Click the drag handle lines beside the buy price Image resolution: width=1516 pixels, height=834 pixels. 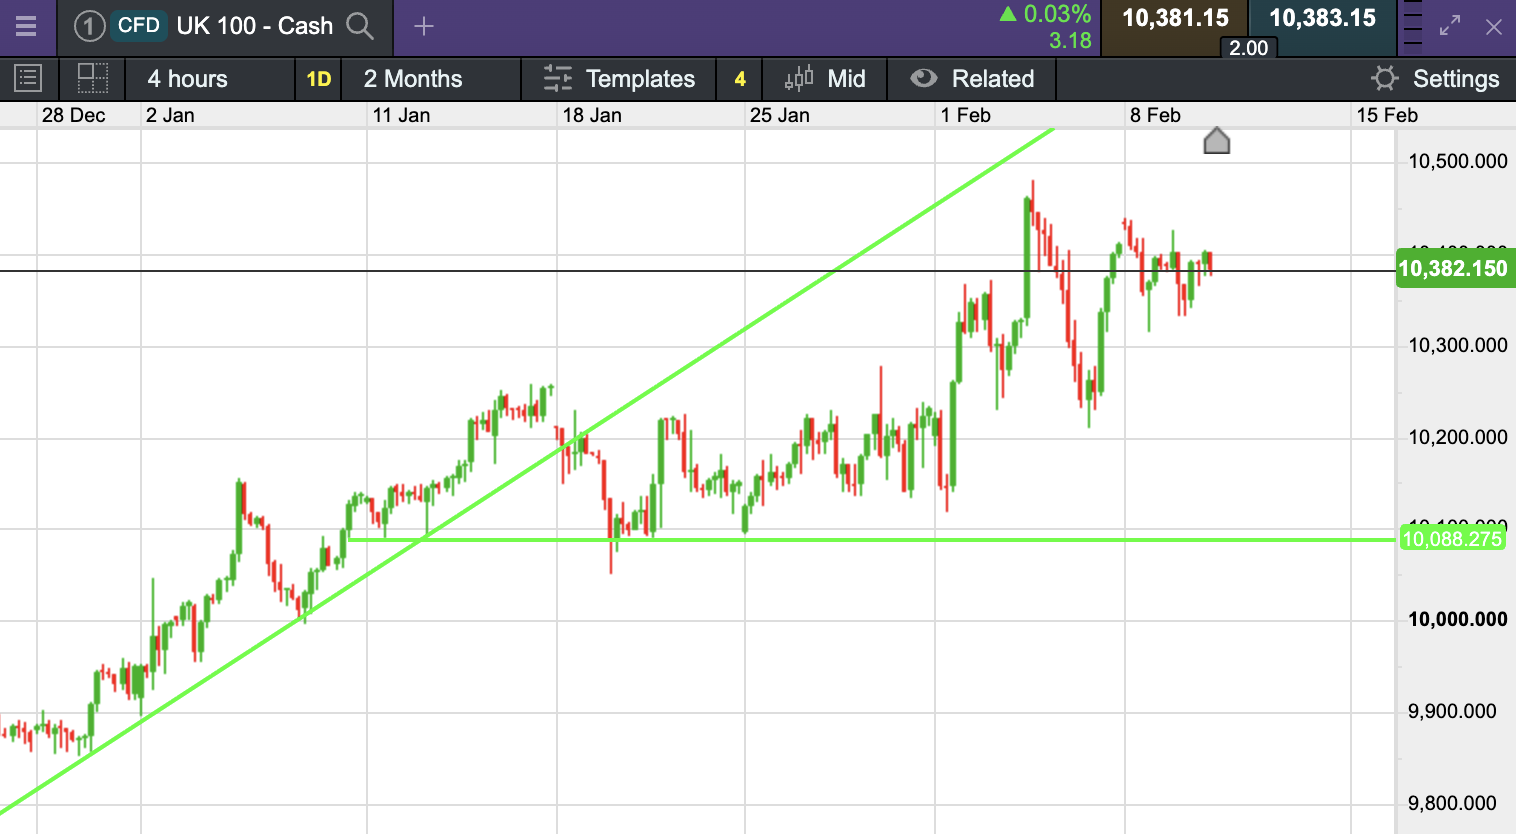pyautogui.click(x=1412, y=26)
